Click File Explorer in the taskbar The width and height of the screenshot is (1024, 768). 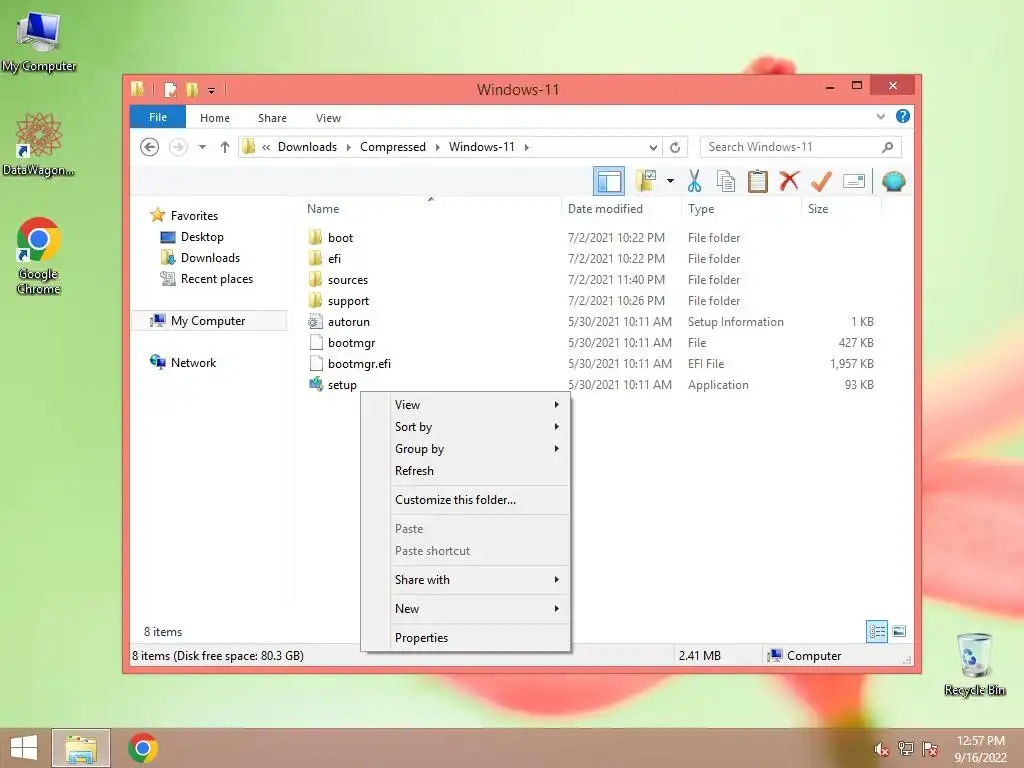point(81,748)
